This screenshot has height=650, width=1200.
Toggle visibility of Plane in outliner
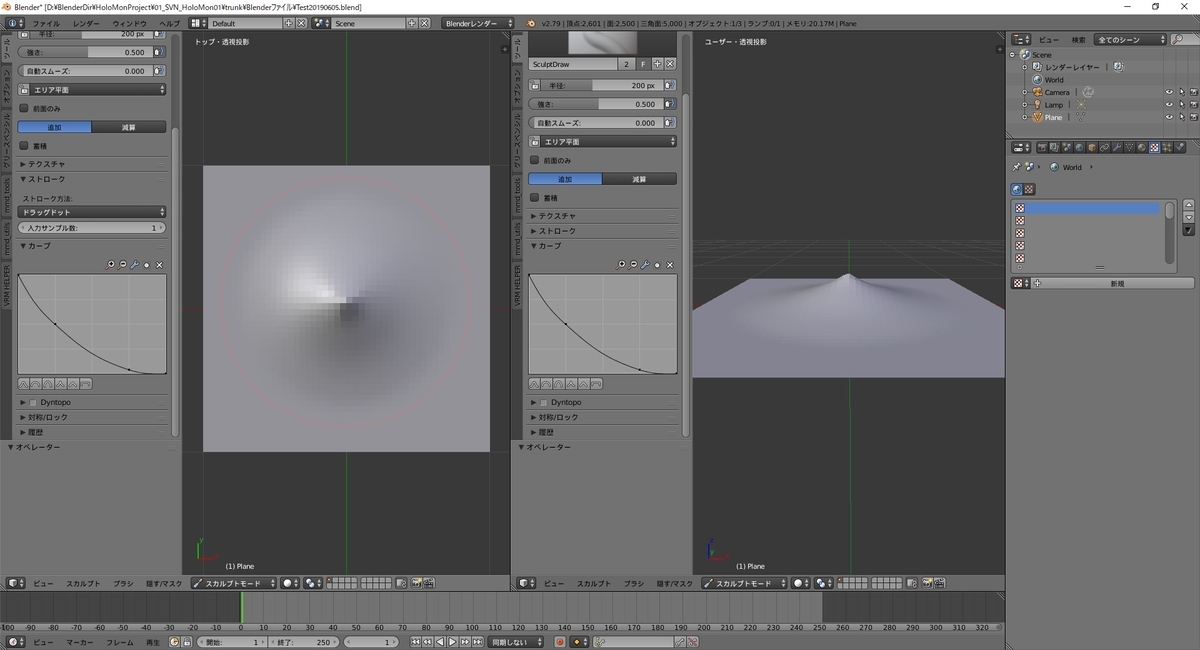point(1168,117)
